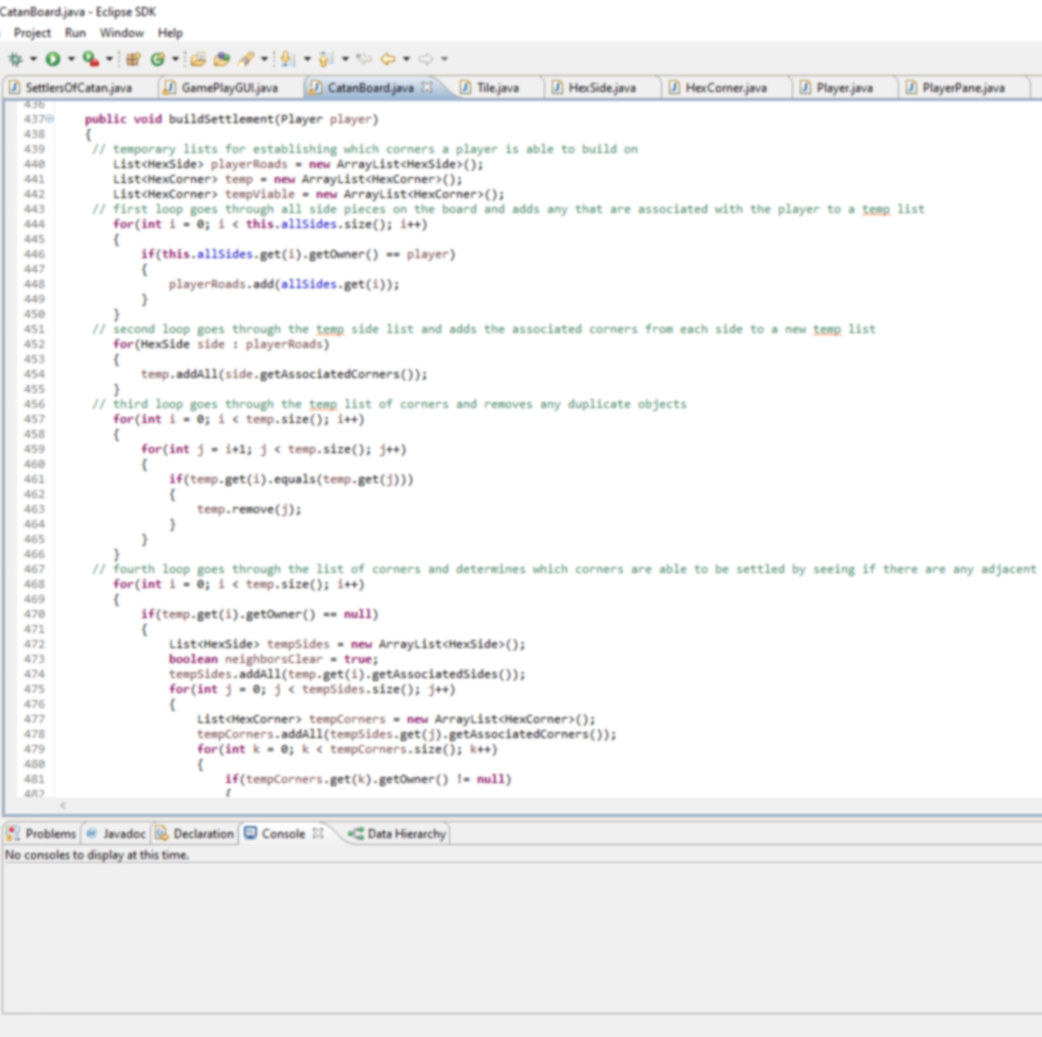The image size is (1042, 1037).
Task: Open the Back history dropdown arrow
Action: click(x=406, y=59)
